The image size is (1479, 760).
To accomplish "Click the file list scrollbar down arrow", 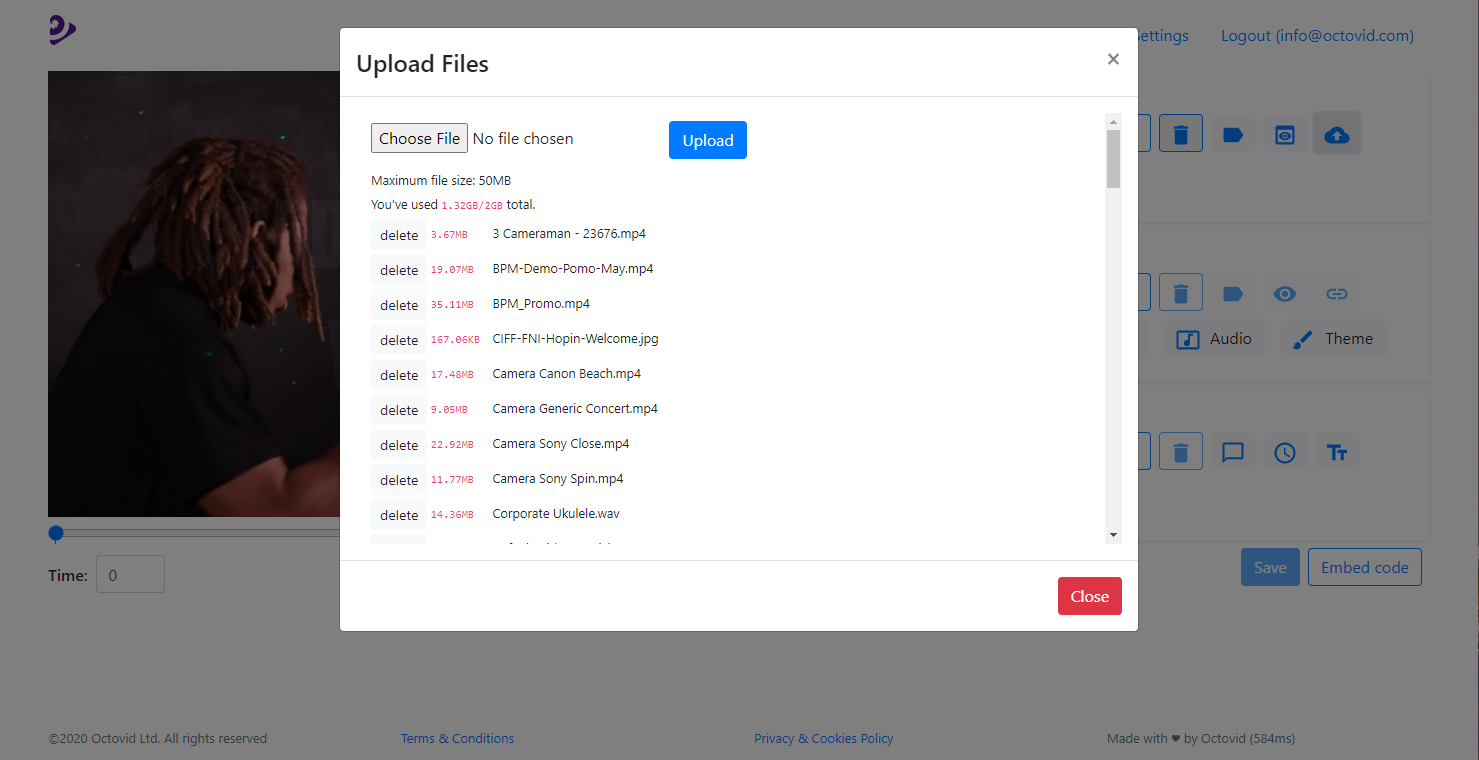I will pyautogui.click(x=1113, y=535).
